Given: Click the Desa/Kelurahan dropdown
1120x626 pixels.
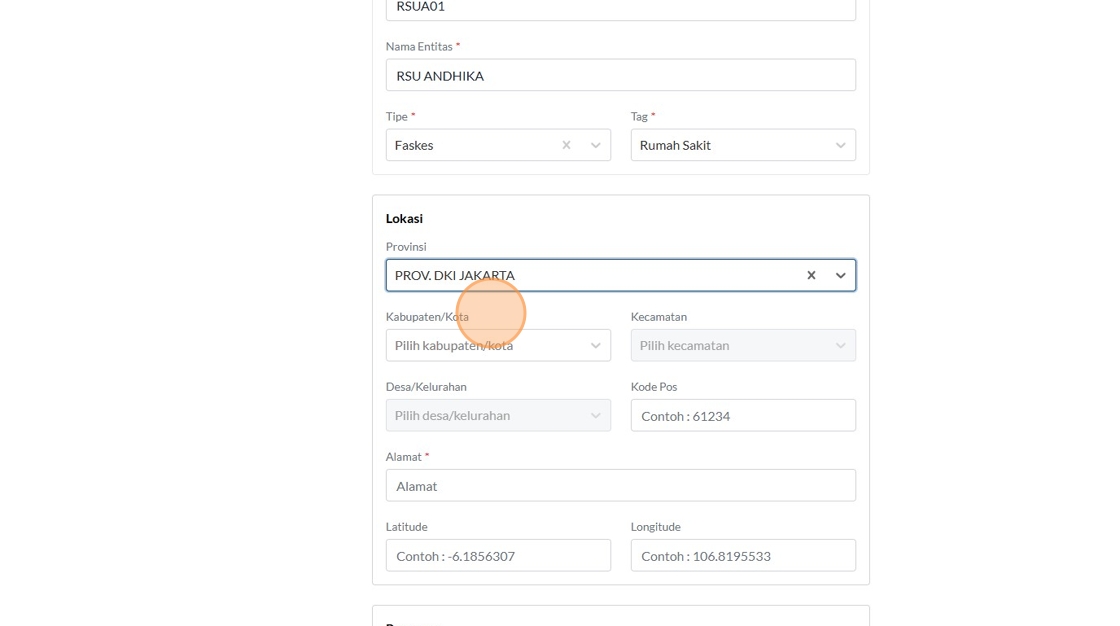Looking at the screenshot, I should click(498, 415).
